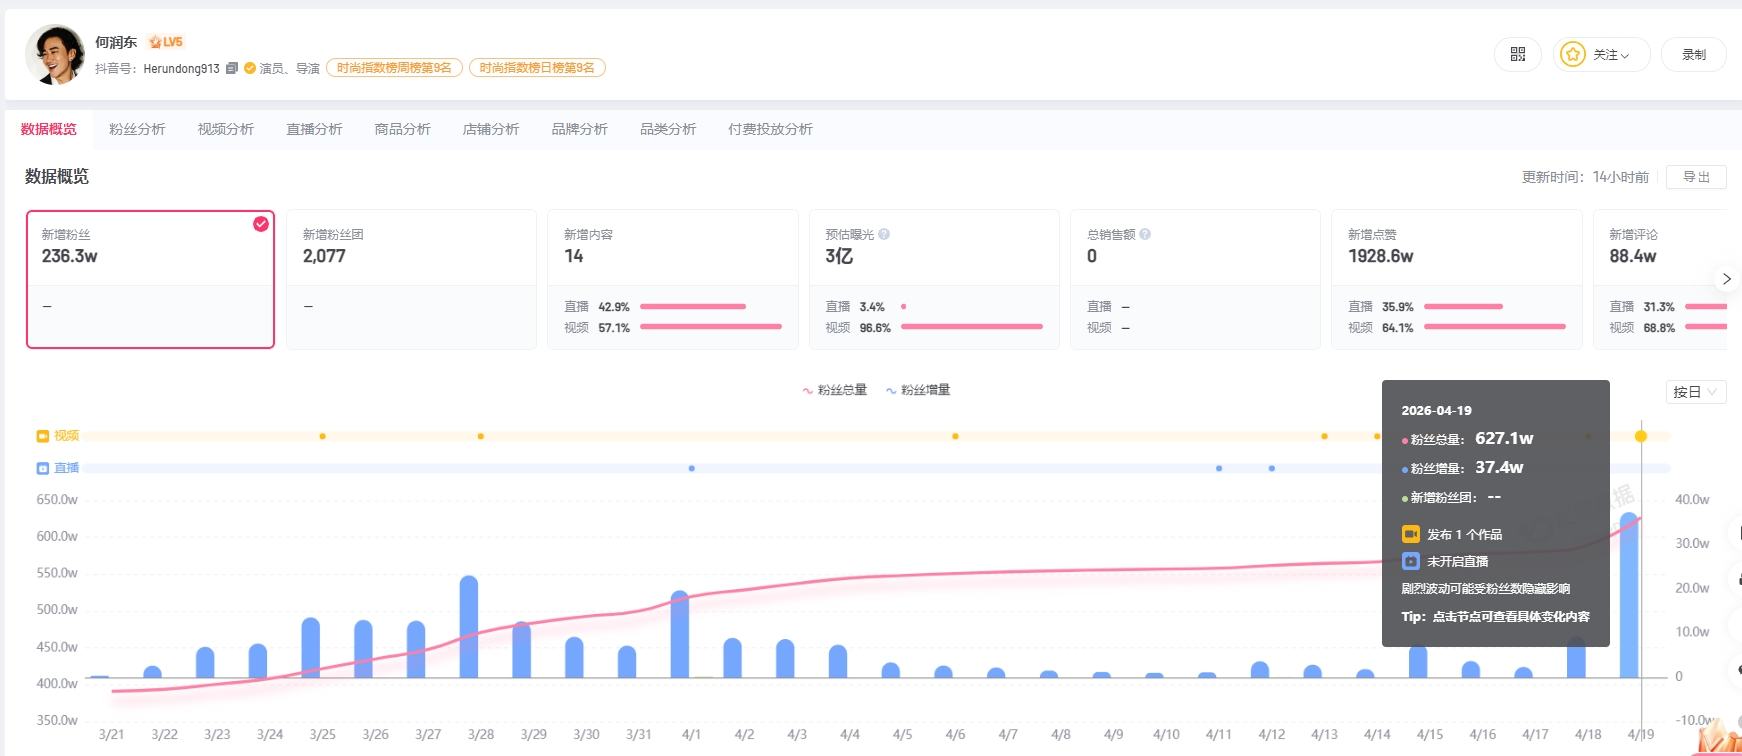Toggle the 粉丝总量 legend series

834,390
